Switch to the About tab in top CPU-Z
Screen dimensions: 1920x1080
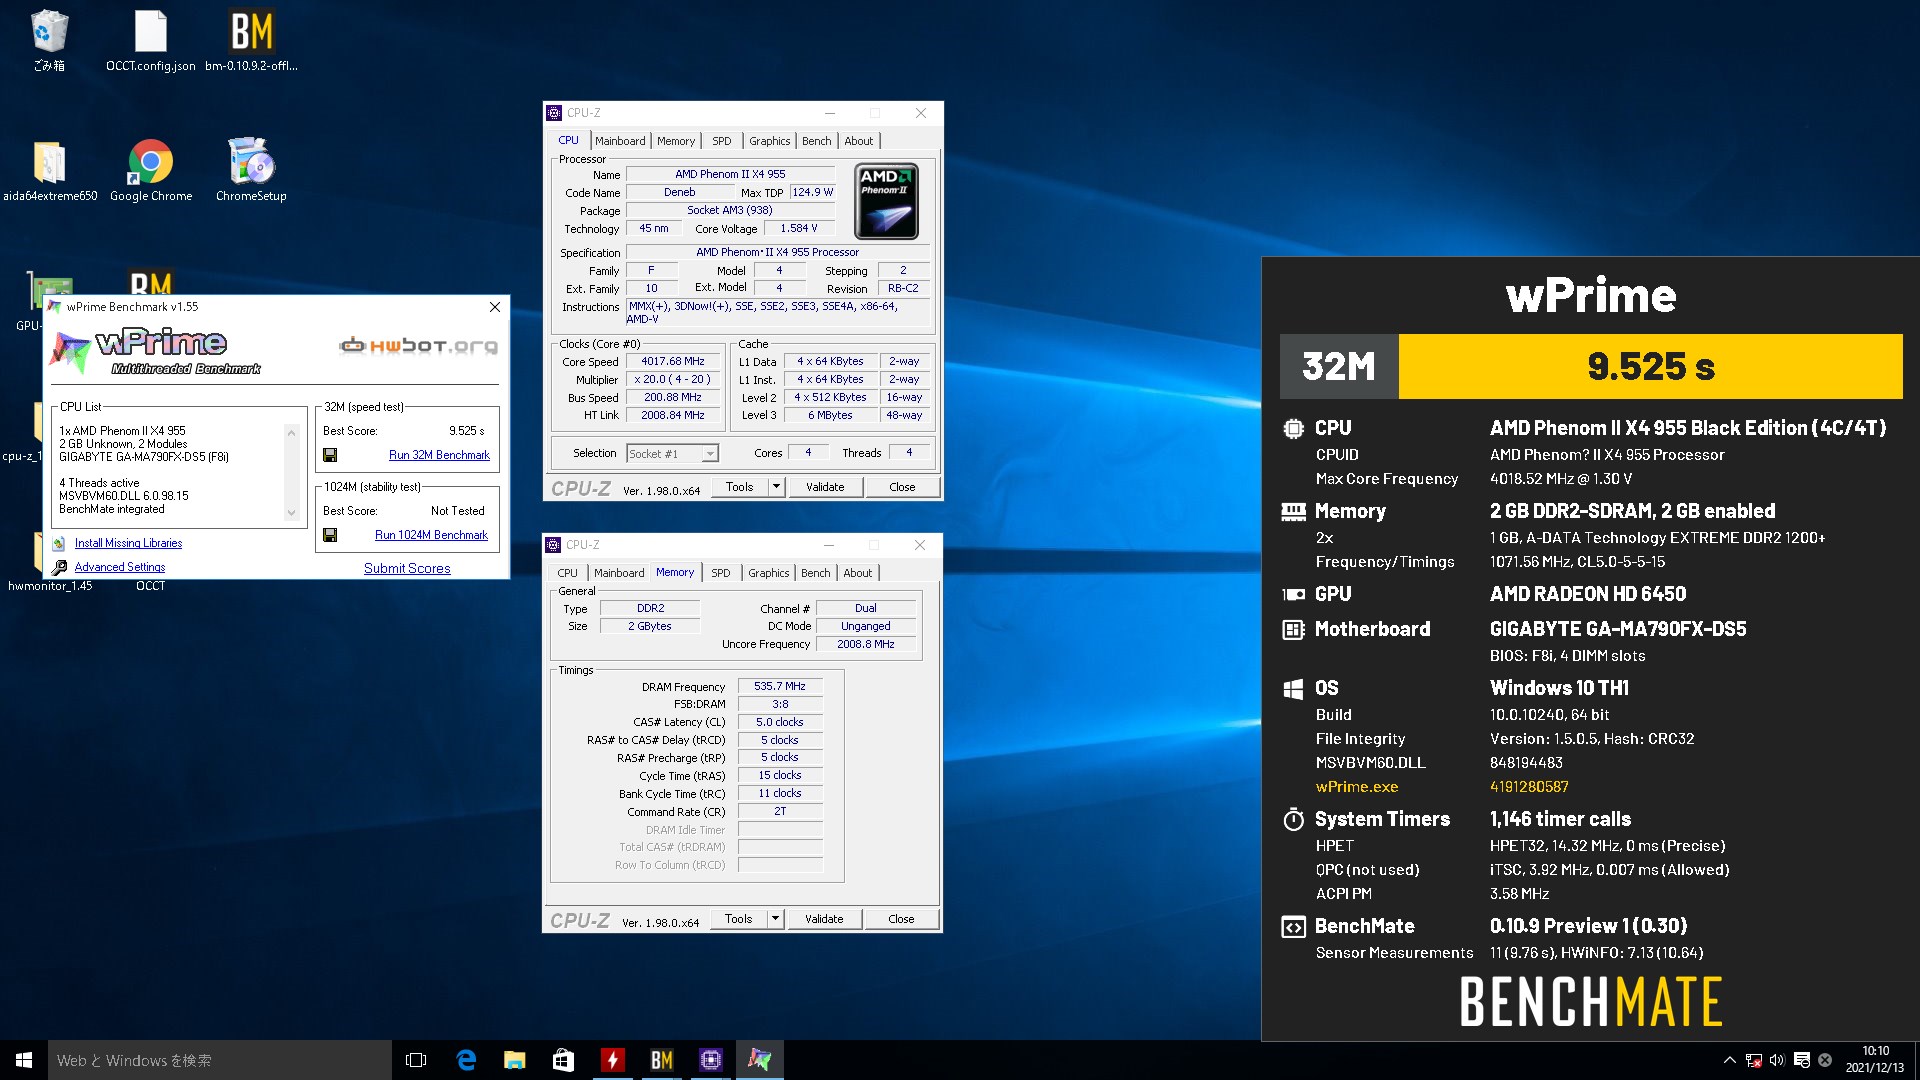tap(859, 141)
